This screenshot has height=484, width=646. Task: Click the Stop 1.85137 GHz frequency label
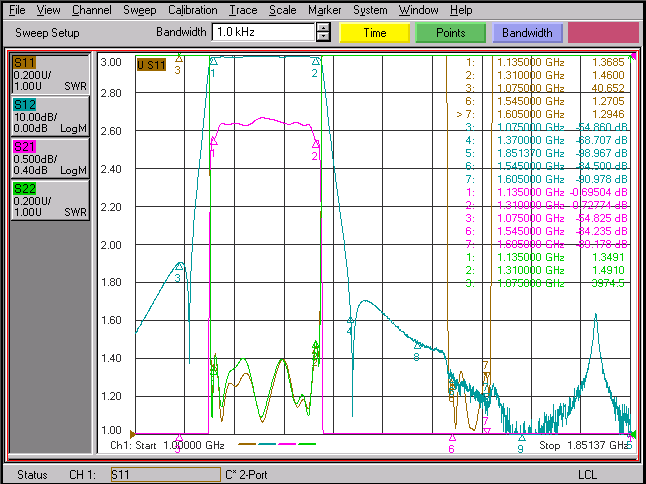point(584,445)
